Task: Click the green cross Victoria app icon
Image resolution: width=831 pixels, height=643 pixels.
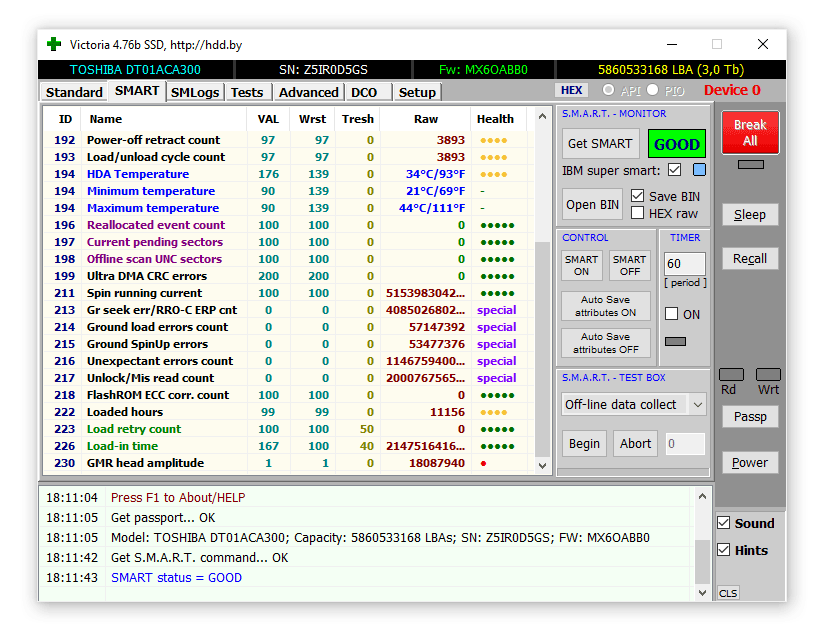Action: pos(53,44)
